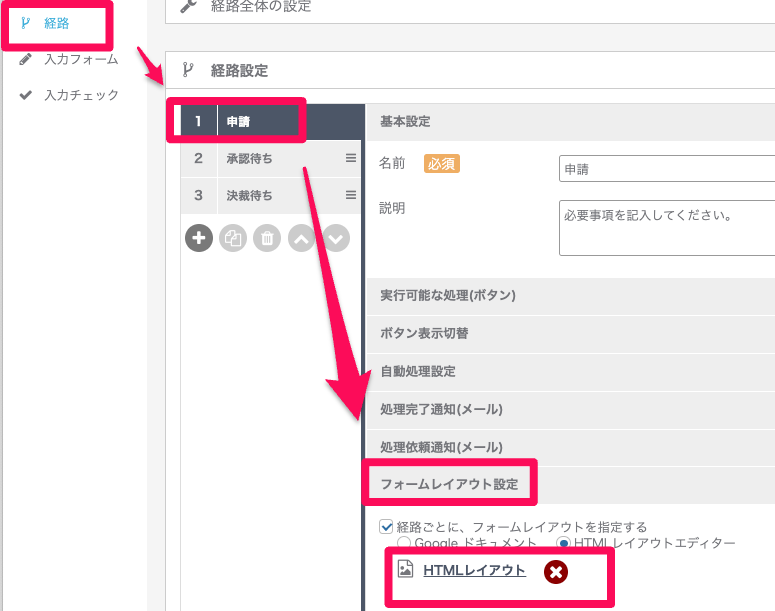Collapse フォームレイアウト設定 section

pos(570,484)
